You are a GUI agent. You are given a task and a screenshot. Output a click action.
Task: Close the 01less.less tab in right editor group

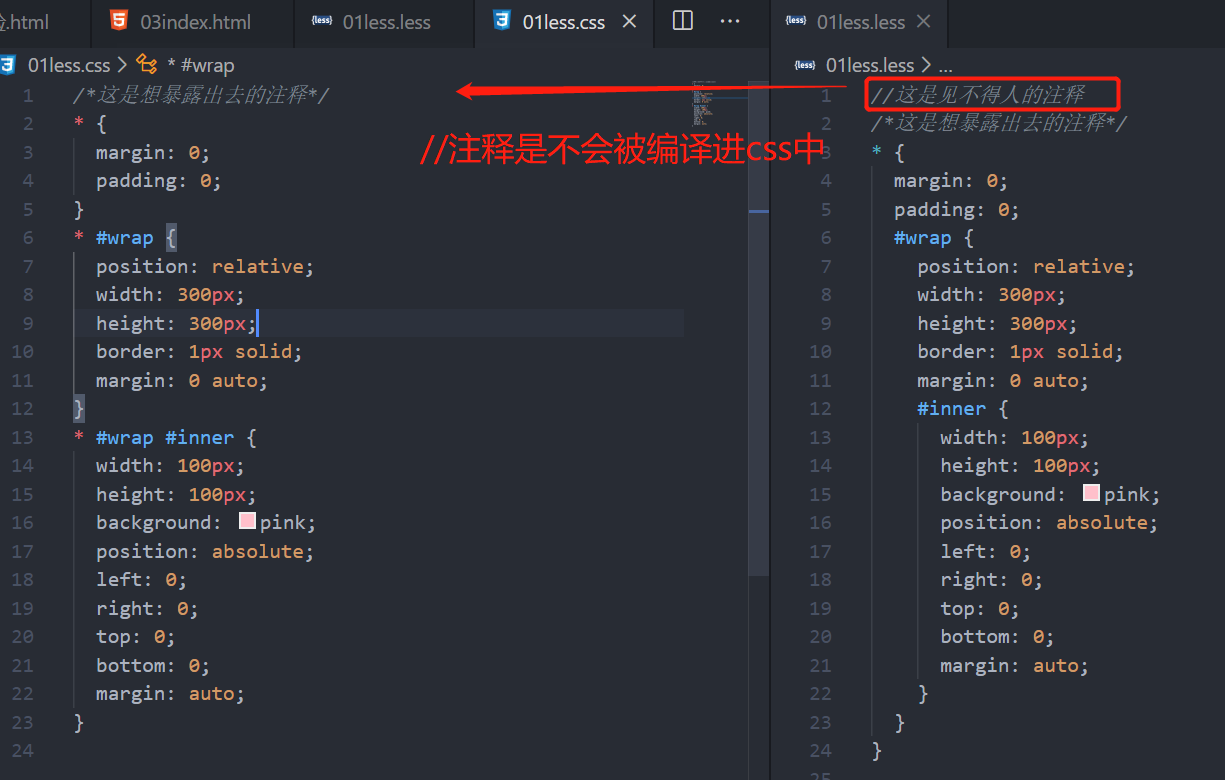click(x=923, y=21)
